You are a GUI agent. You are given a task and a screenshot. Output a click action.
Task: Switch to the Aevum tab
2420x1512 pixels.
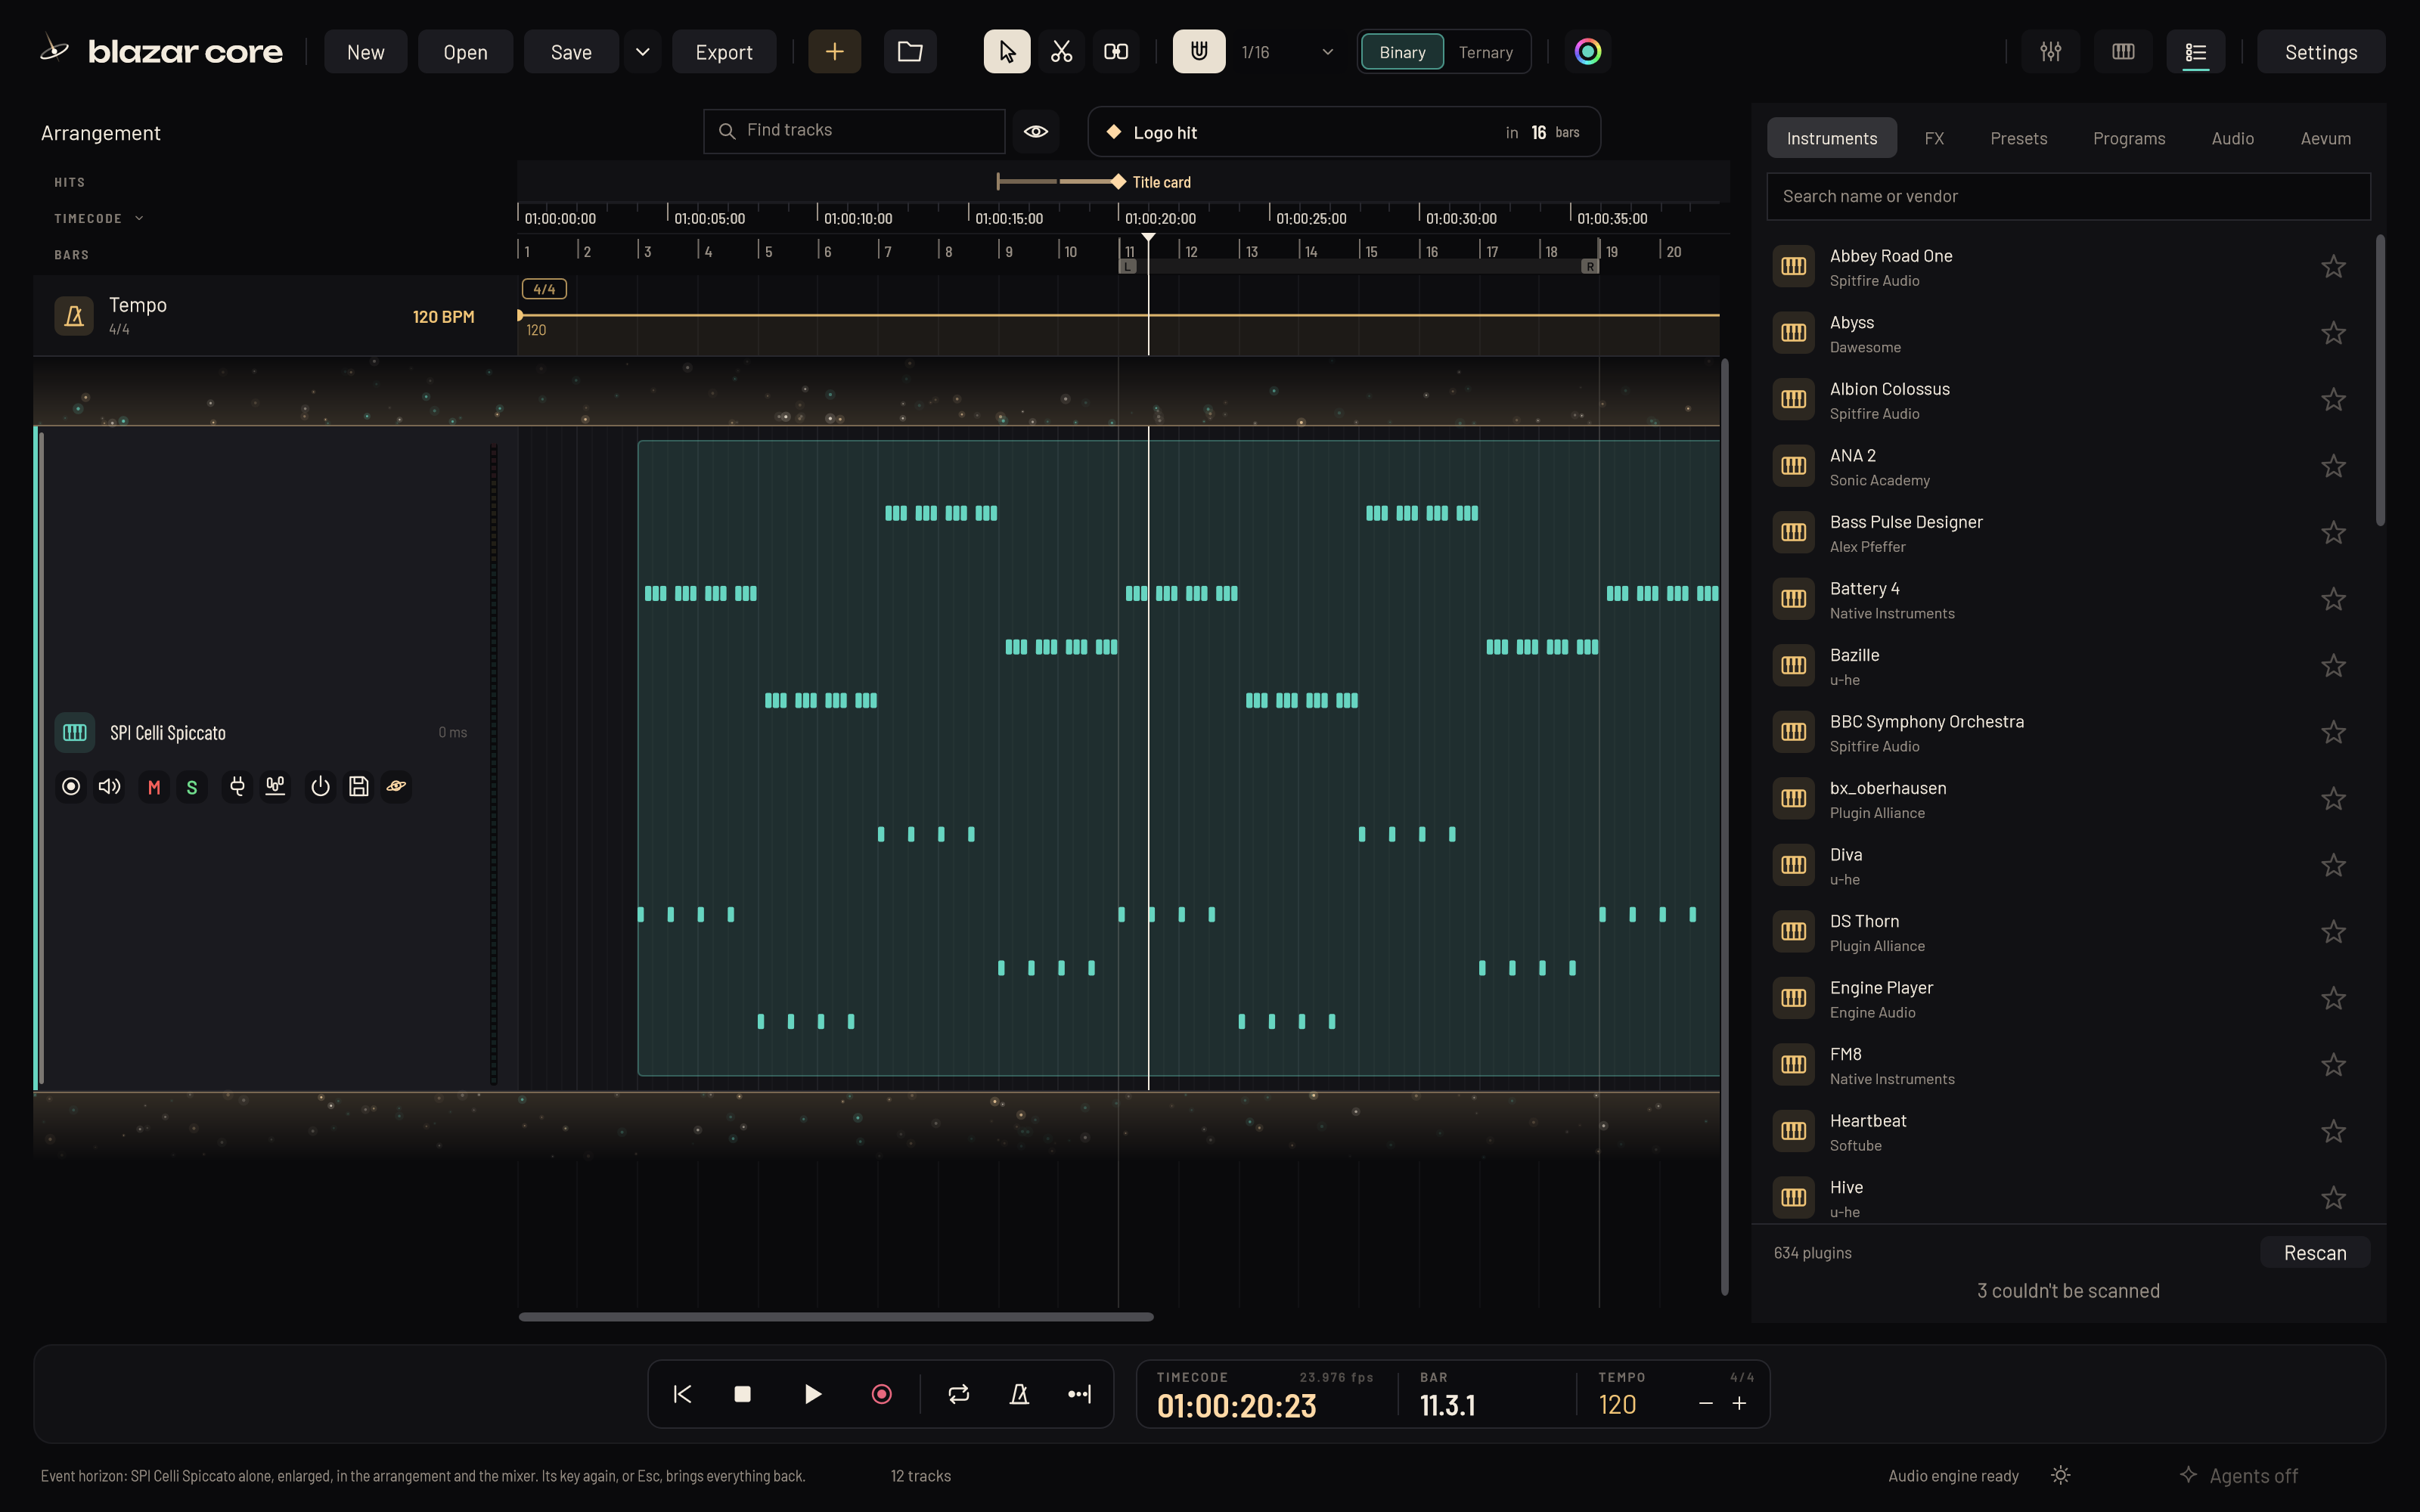[2325, 138]
